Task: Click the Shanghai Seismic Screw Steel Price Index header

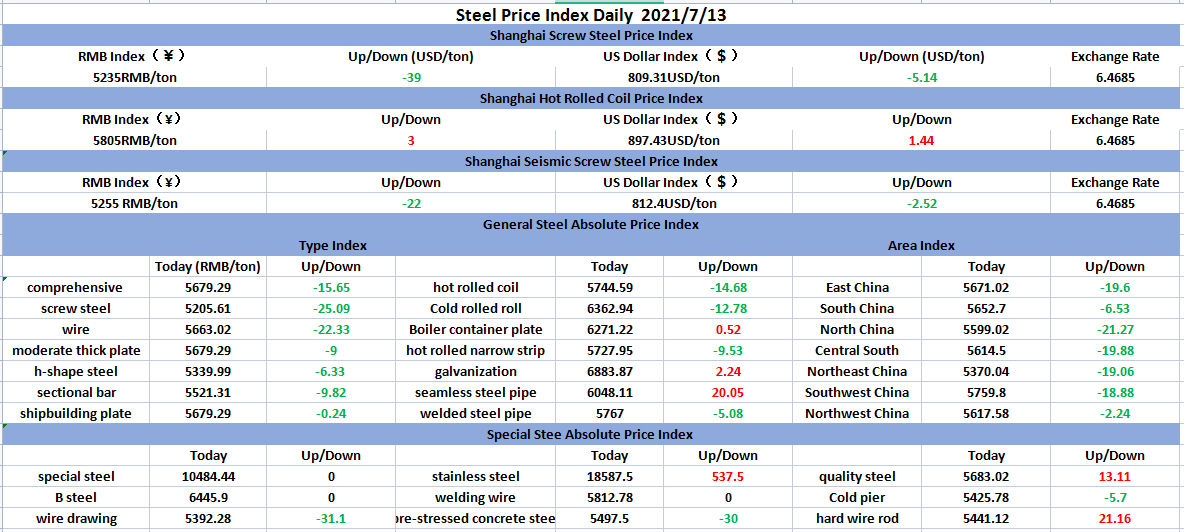Action: click(591, 162)
